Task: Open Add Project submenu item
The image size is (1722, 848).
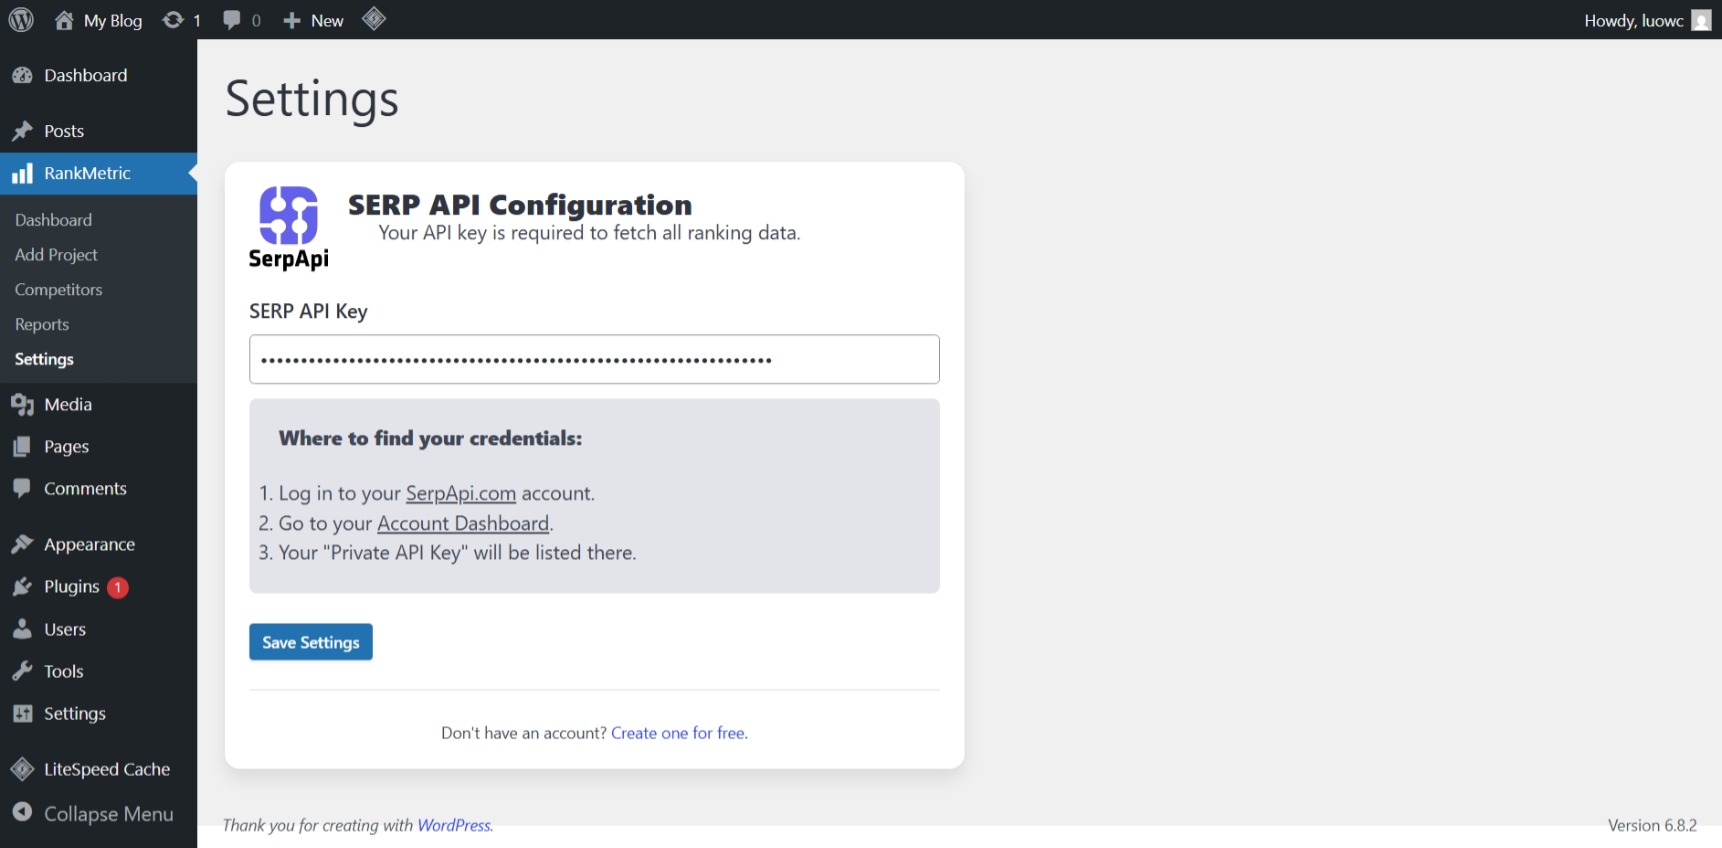Action: (56, 255)
